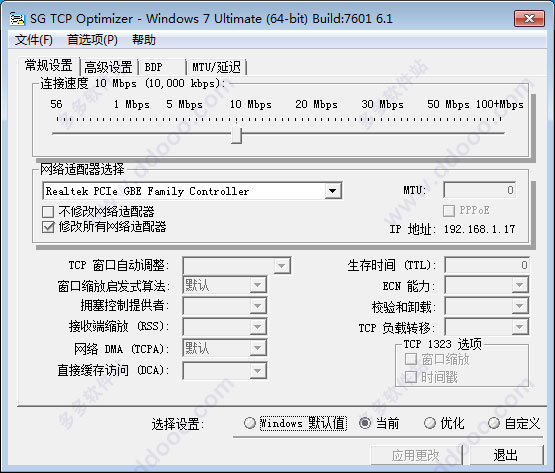Check 不修改网络适配器 checkbox

[48, 212]
